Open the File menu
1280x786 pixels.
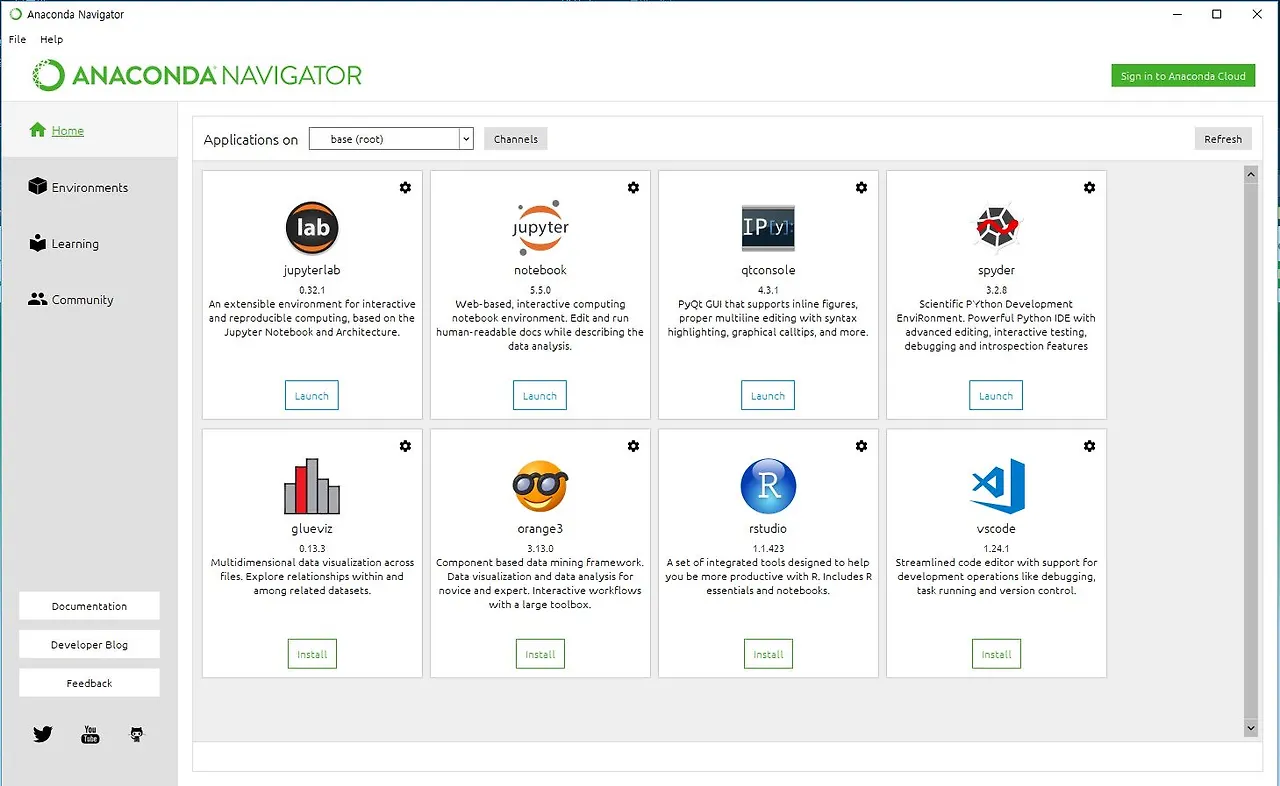[17, 39]
